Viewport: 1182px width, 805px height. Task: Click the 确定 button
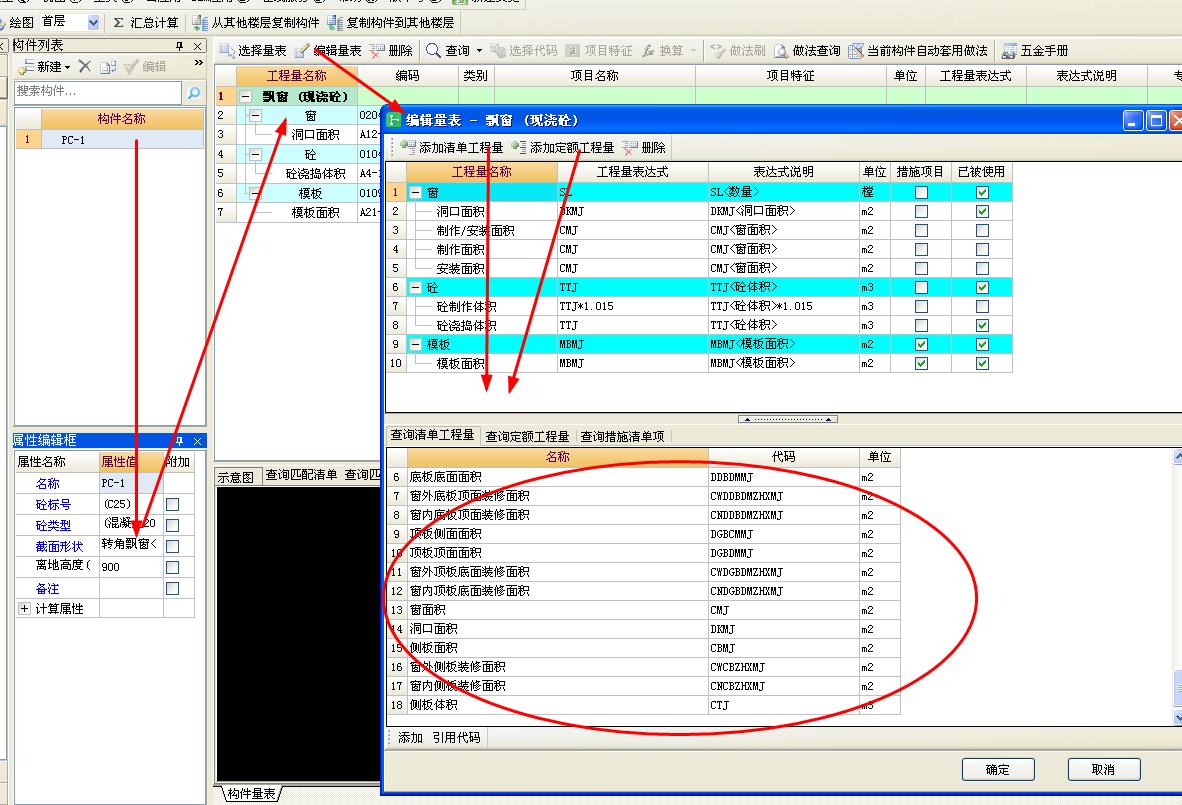tap(998, 770)
